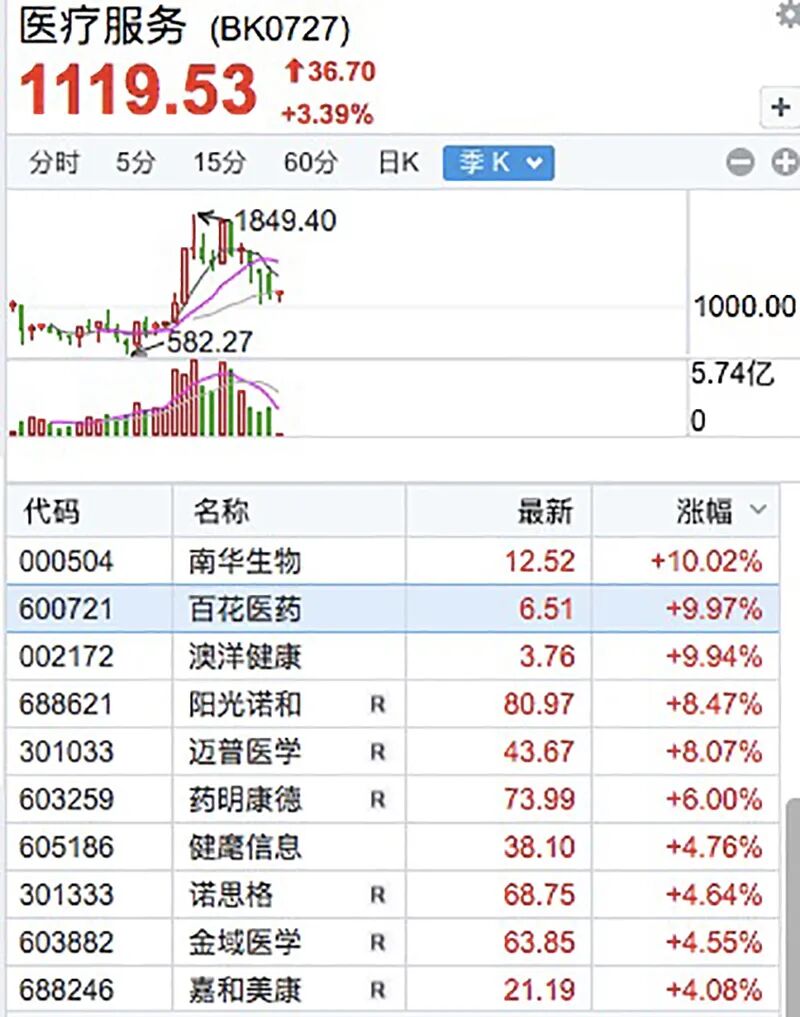Zoom out chart with minus icon
The image size is (800, 1017).
[740, 162]
